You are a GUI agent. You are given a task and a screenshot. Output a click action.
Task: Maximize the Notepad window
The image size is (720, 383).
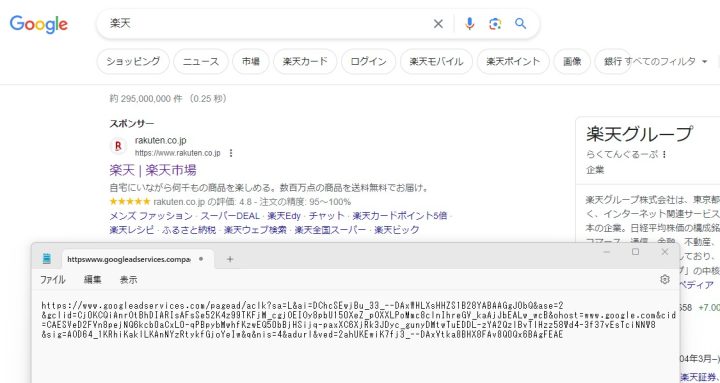point(636,252)
